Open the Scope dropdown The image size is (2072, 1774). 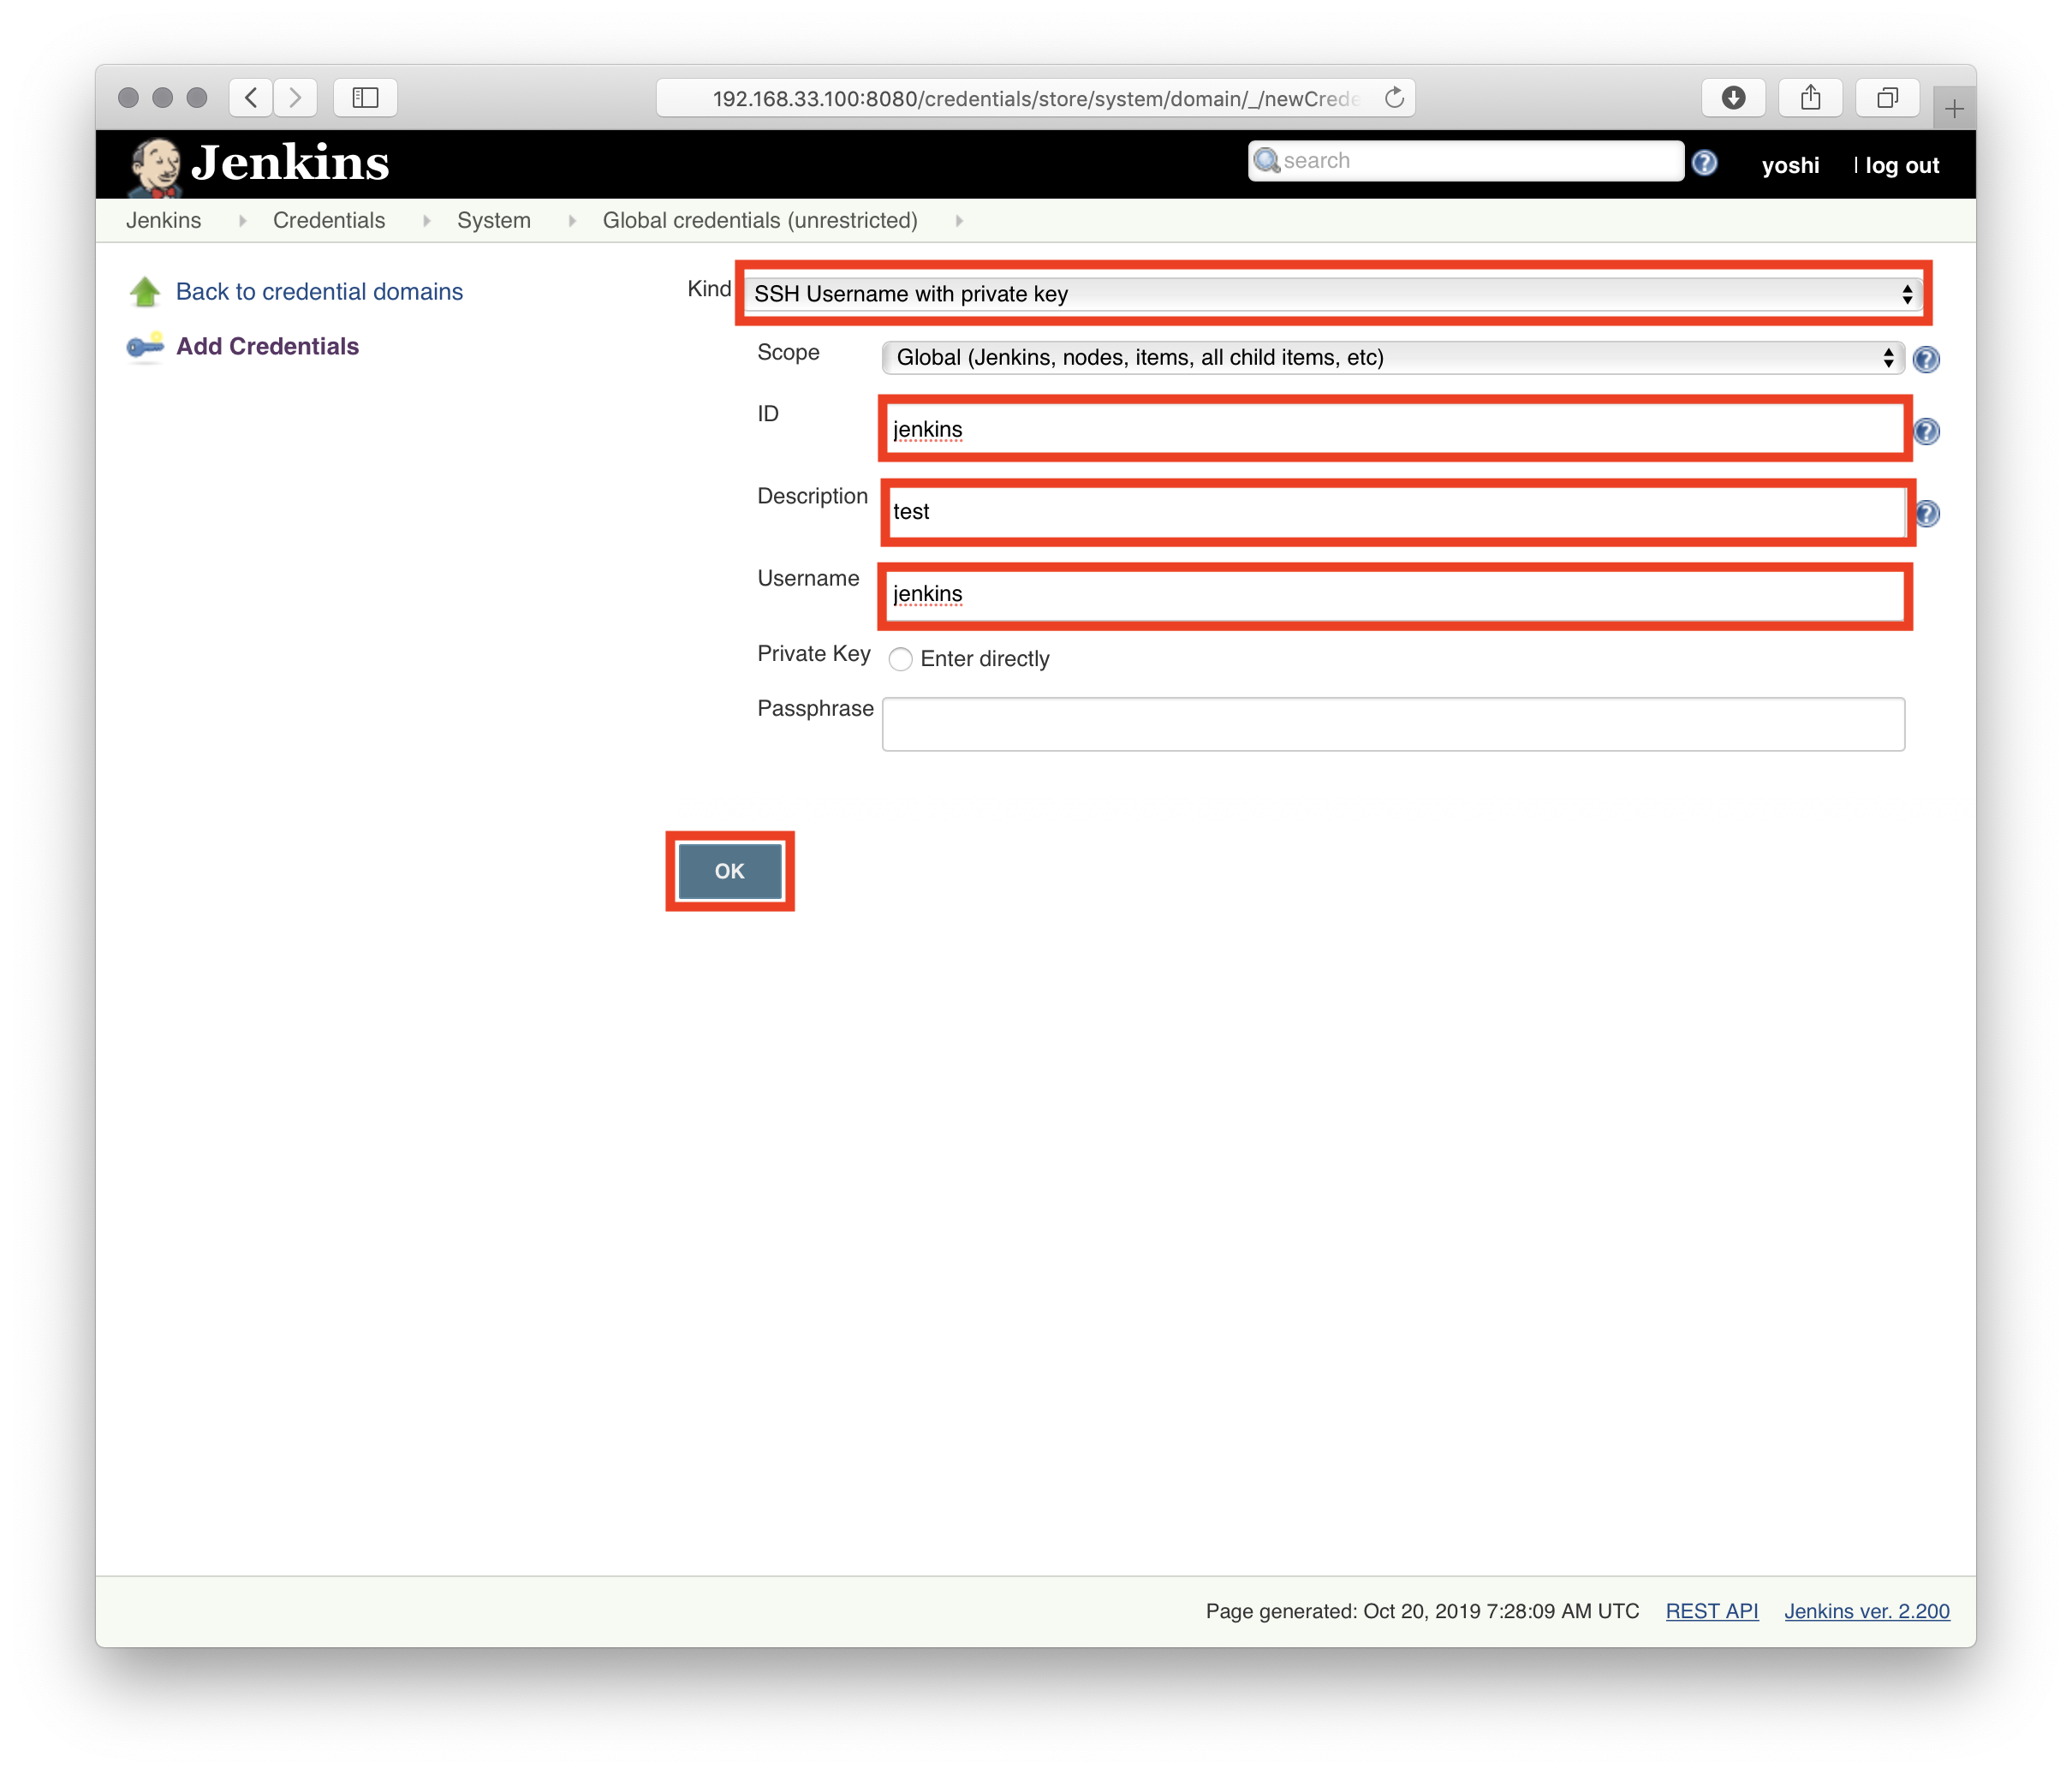(1392, 358)
